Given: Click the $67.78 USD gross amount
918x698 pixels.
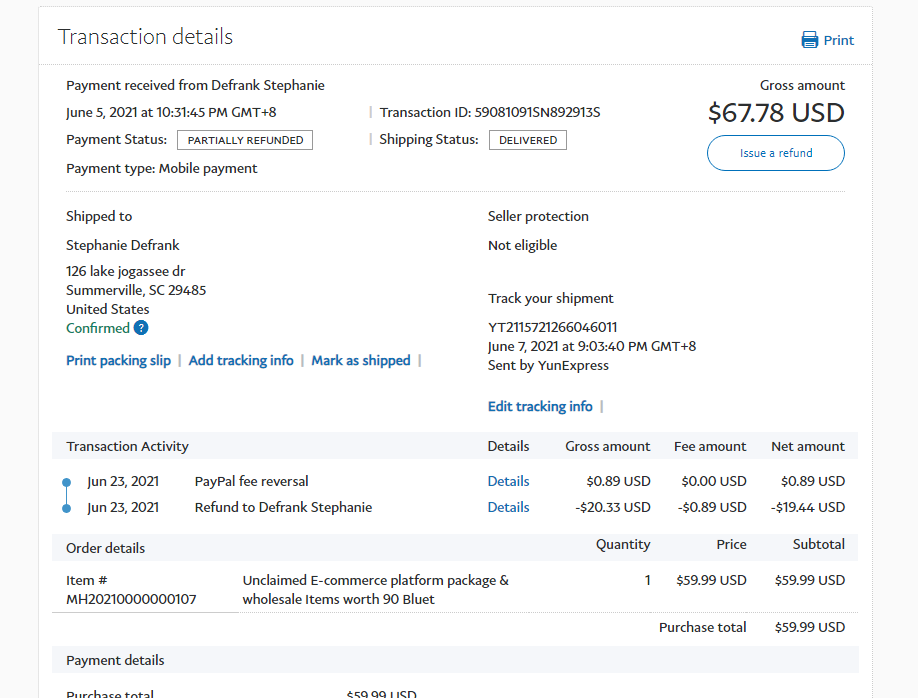Looking at the screenshot, I should tap(776, 113).
